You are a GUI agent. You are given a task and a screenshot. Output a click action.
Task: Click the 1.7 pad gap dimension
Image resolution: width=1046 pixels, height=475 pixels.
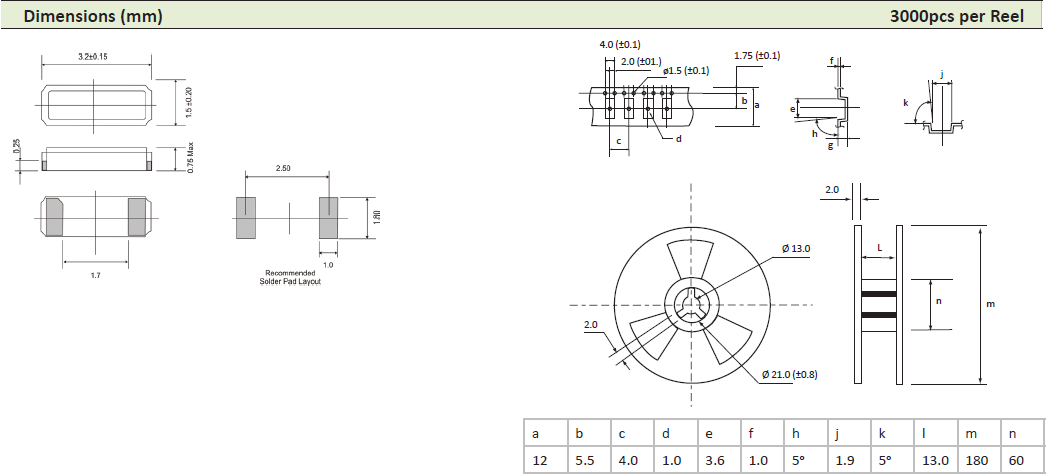click(x=95, y=273)
